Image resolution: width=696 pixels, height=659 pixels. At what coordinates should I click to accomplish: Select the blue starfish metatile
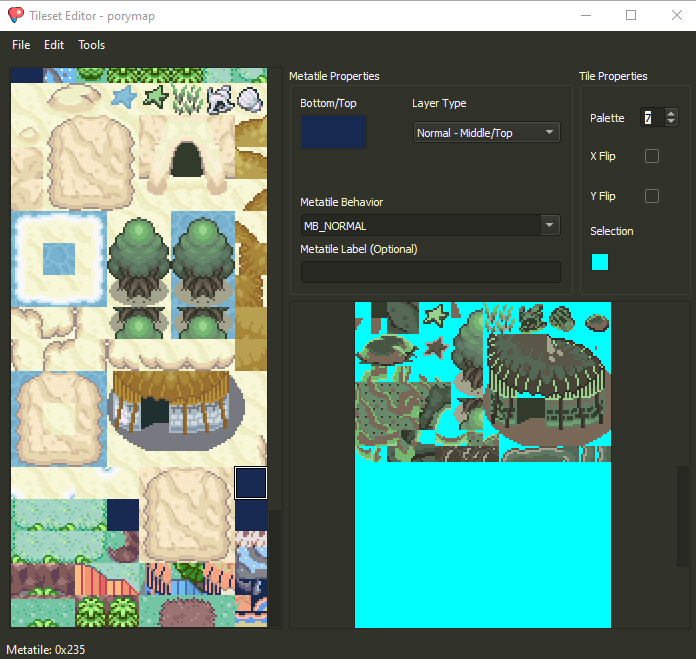click(x=123, y=97)
